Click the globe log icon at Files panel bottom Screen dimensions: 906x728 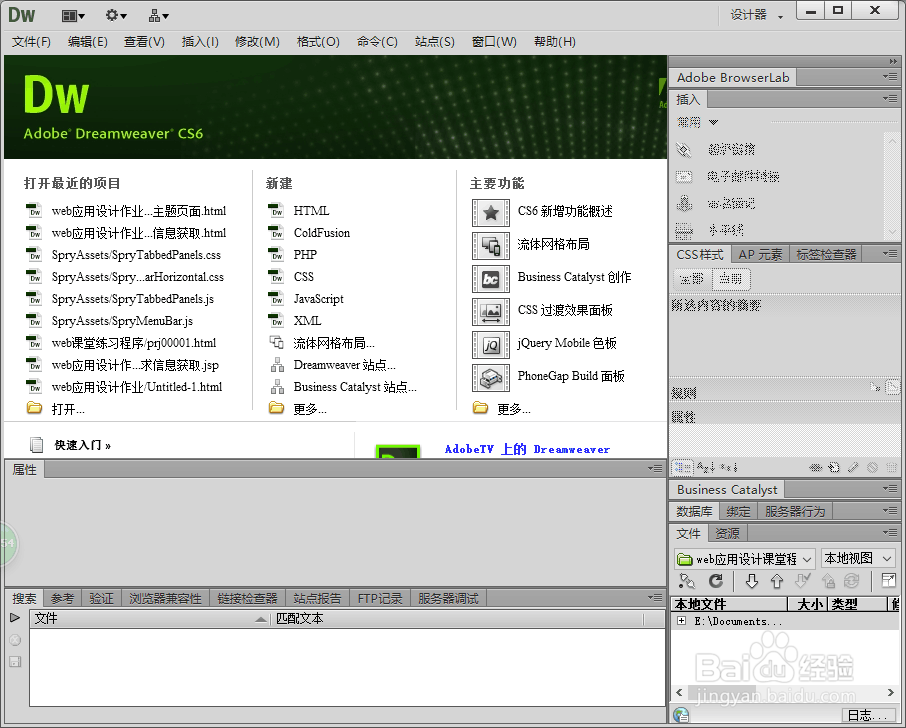click(x=681, y=715)
